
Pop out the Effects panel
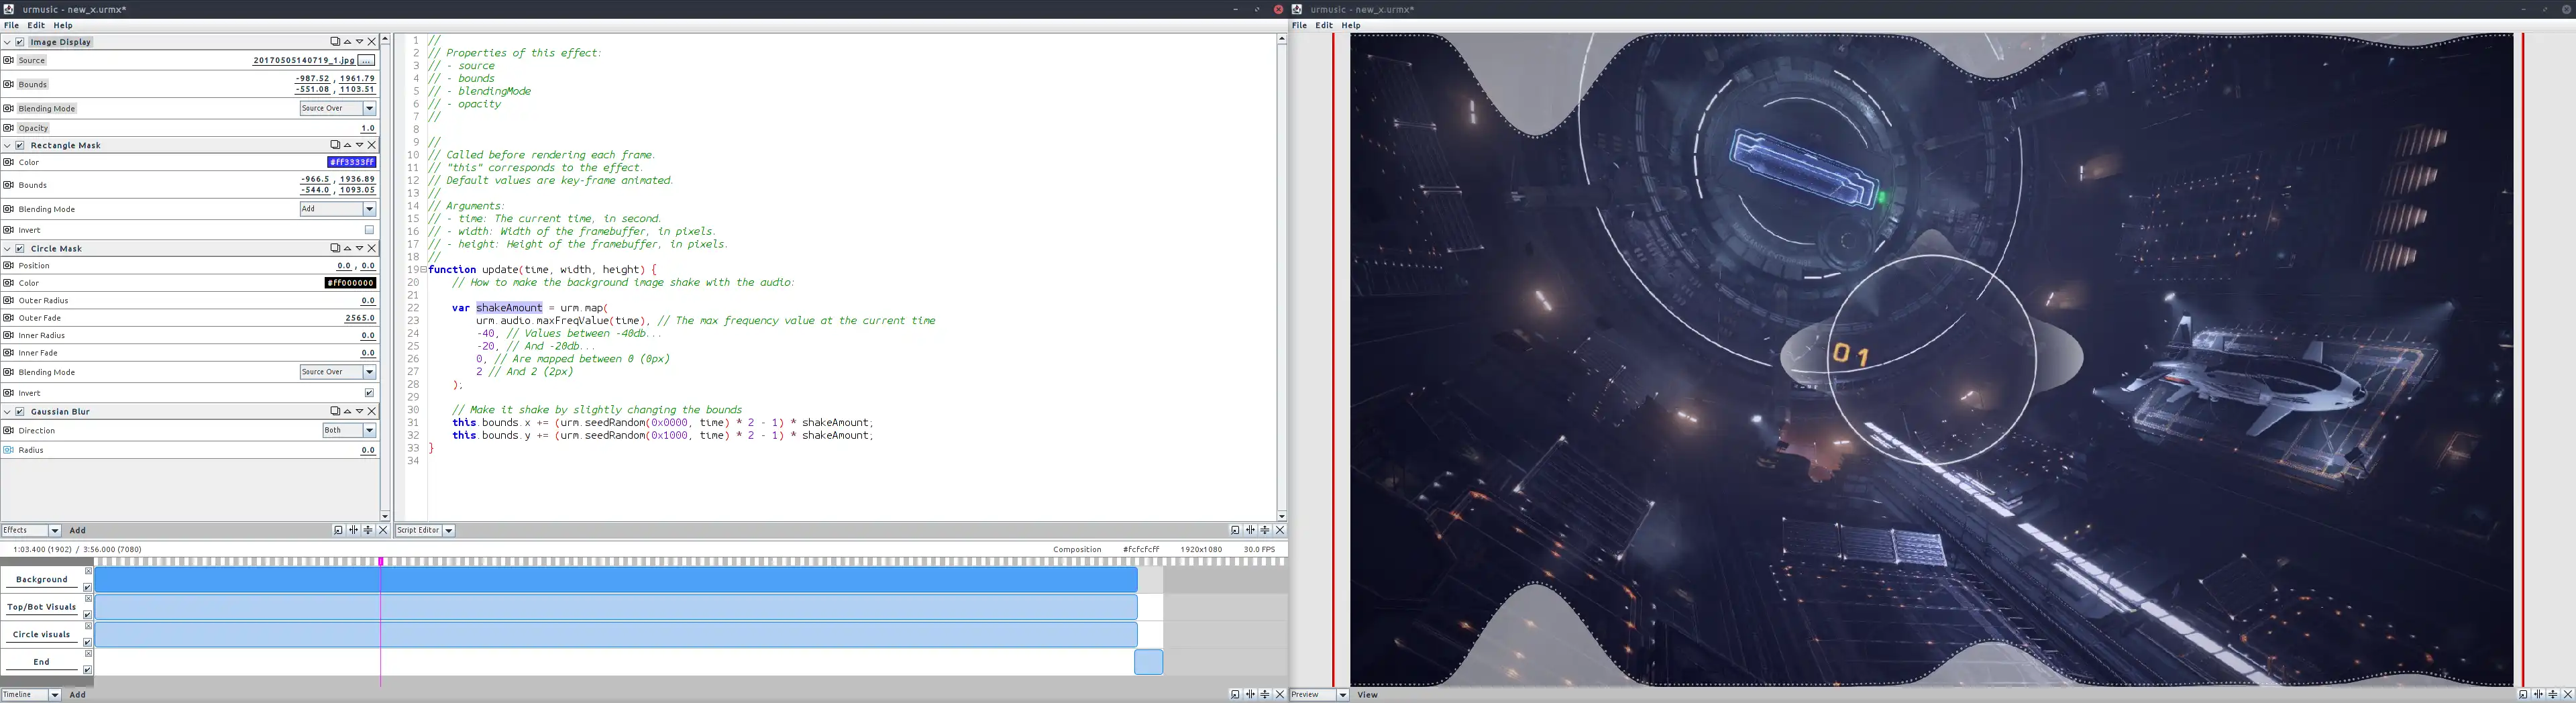[338, 530]
